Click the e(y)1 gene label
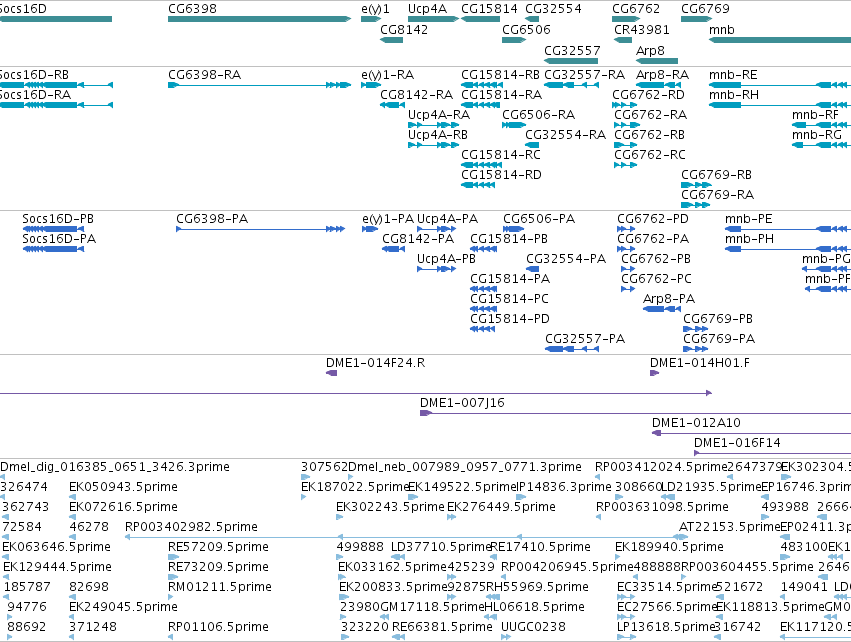This screenshot has height=642, width=851. point(376,9)
